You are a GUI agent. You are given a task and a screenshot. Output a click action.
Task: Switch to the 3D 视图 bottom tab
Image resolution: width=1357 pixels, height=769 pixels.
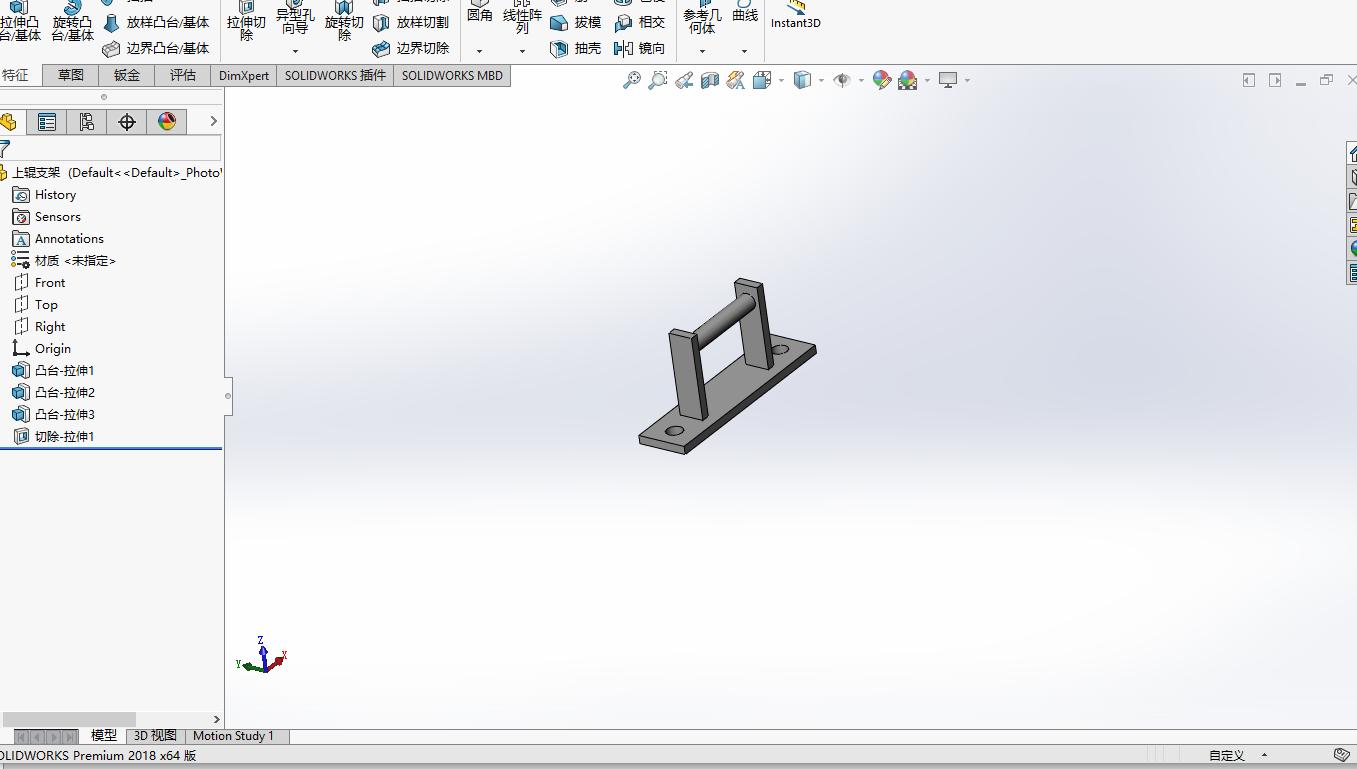155,735
